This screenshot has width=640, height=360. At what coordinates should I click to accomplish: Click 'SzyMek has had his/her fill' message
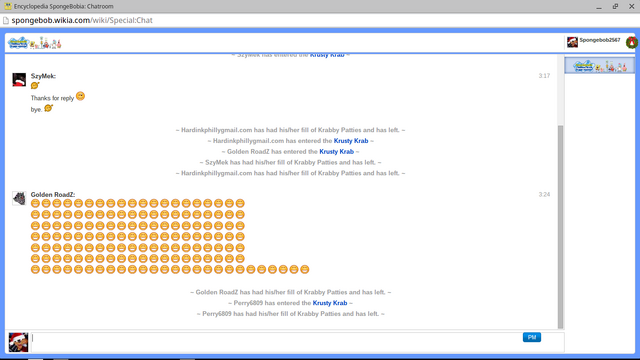291,162
